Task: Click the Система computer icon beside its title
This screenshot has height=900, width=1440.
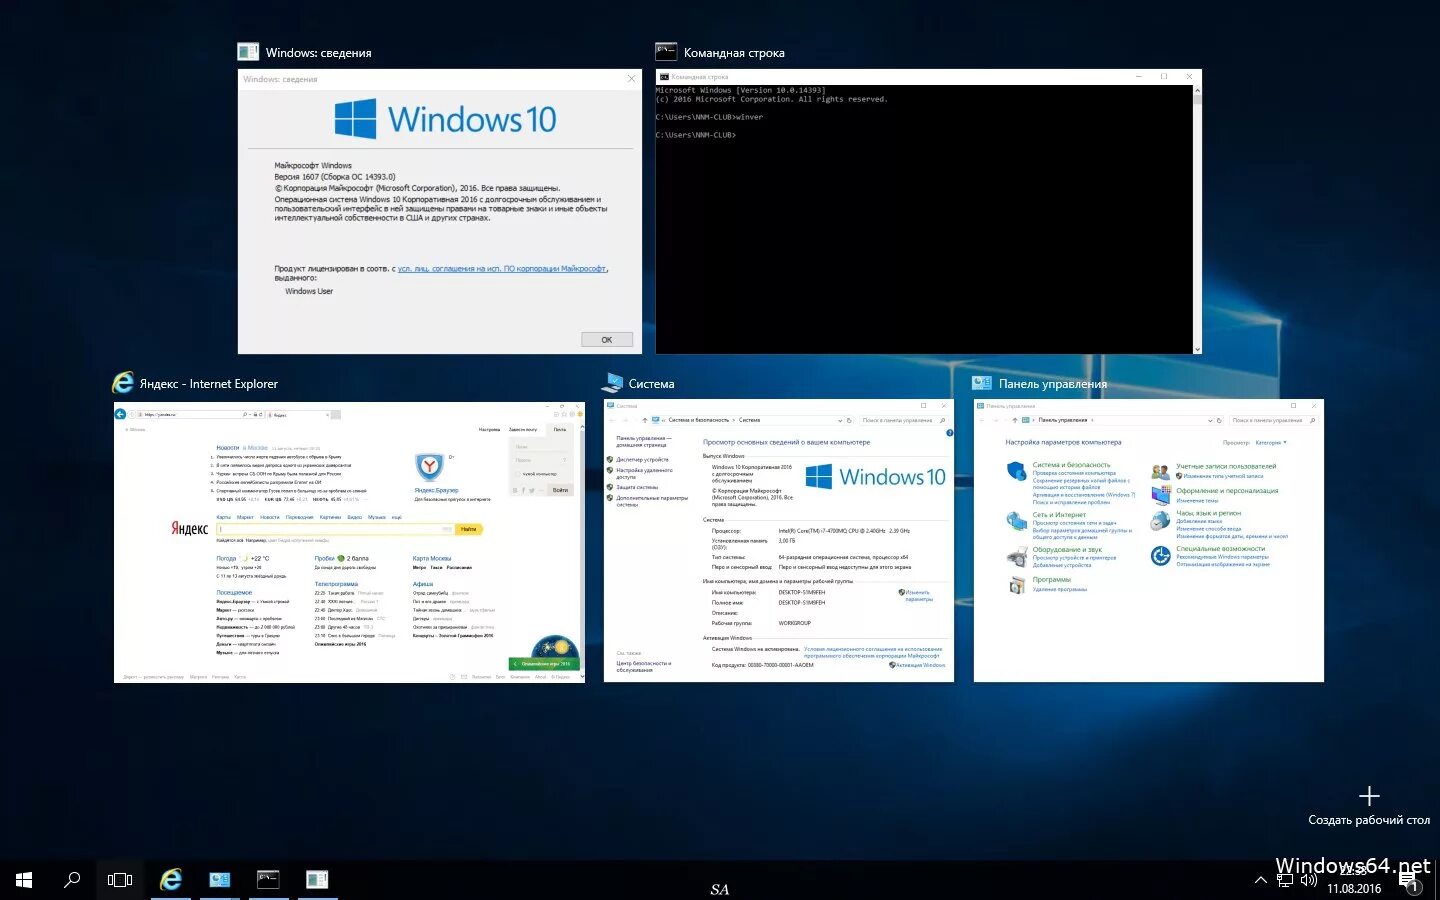Action: click(613, 383)
